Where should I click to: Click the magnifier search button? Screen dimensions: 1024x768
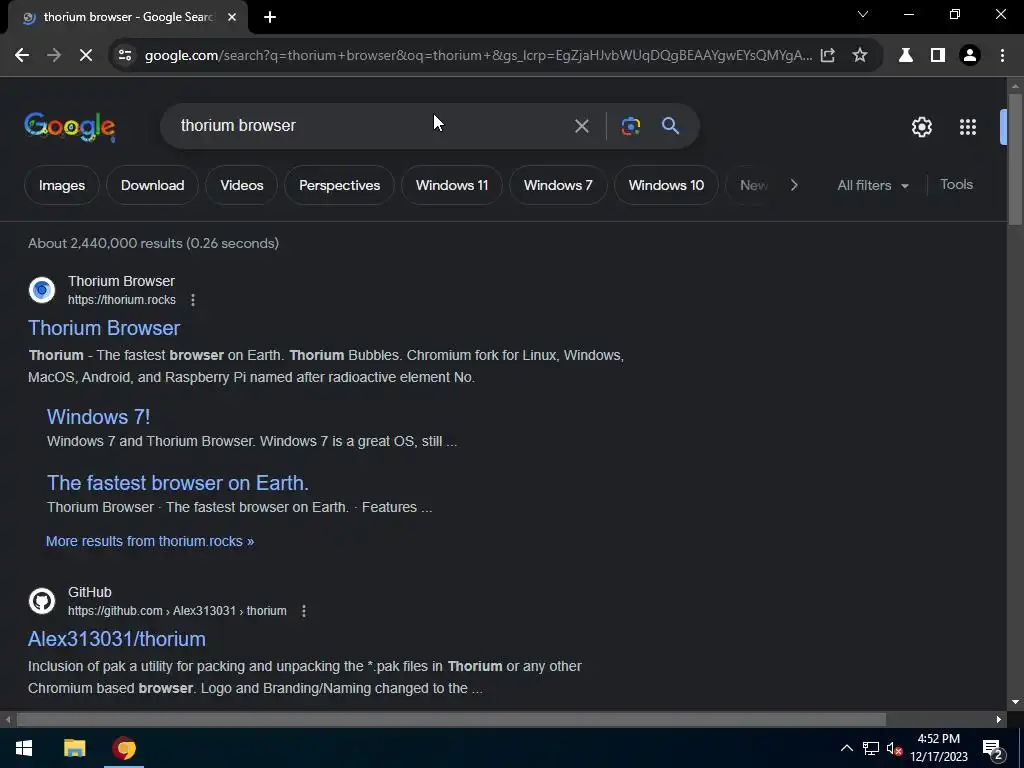(671, 126)
